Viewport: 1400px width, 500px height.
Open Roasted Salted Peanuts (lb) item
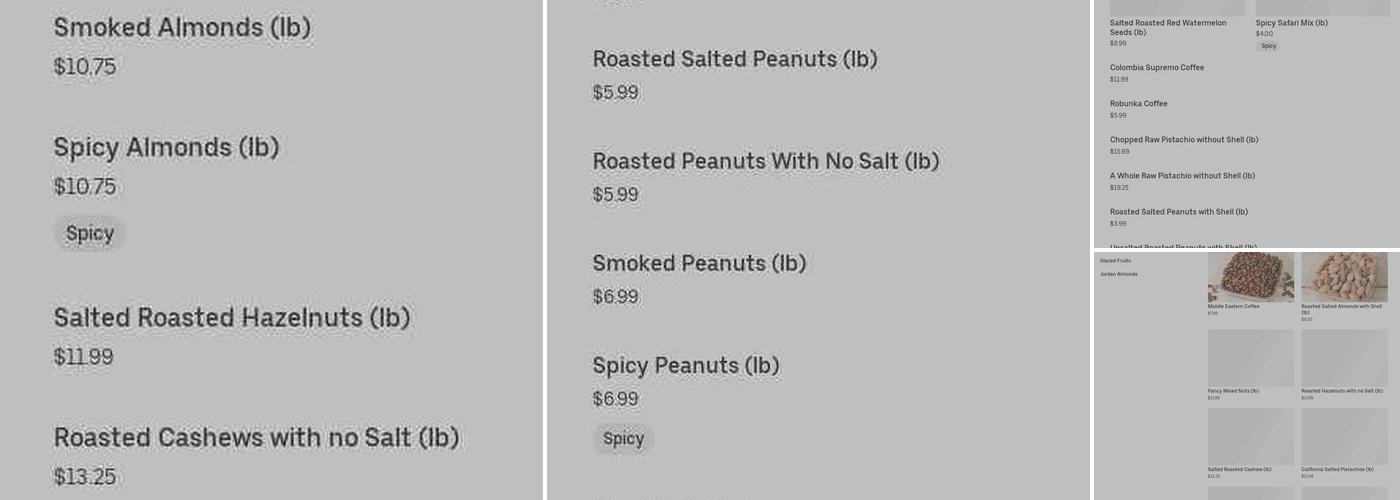[734, 60]
